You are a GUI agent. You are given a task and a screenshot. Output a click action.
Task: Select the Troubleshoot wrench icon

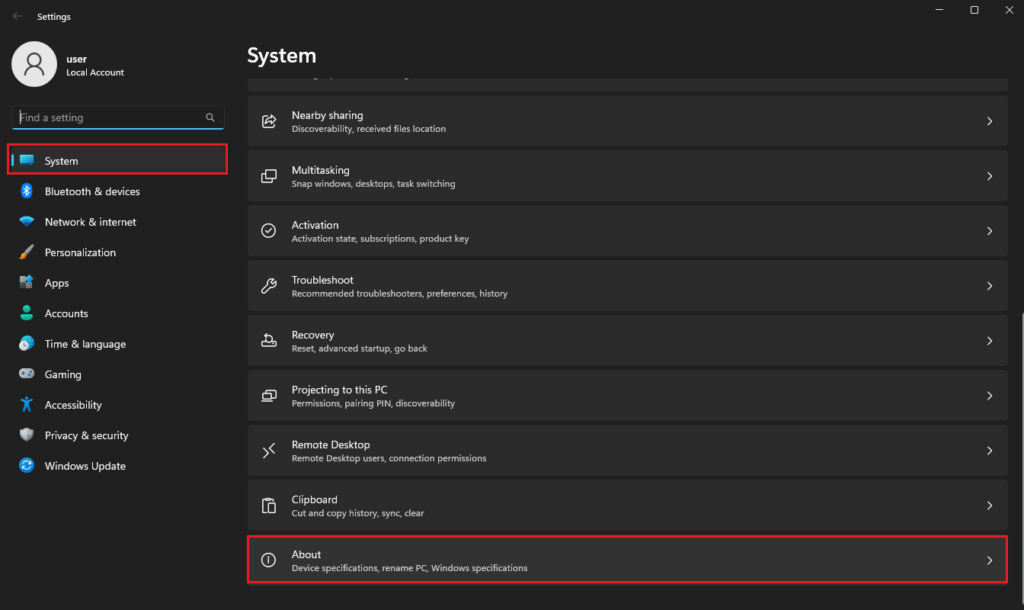pyautogui.click(x=268, y=285)
